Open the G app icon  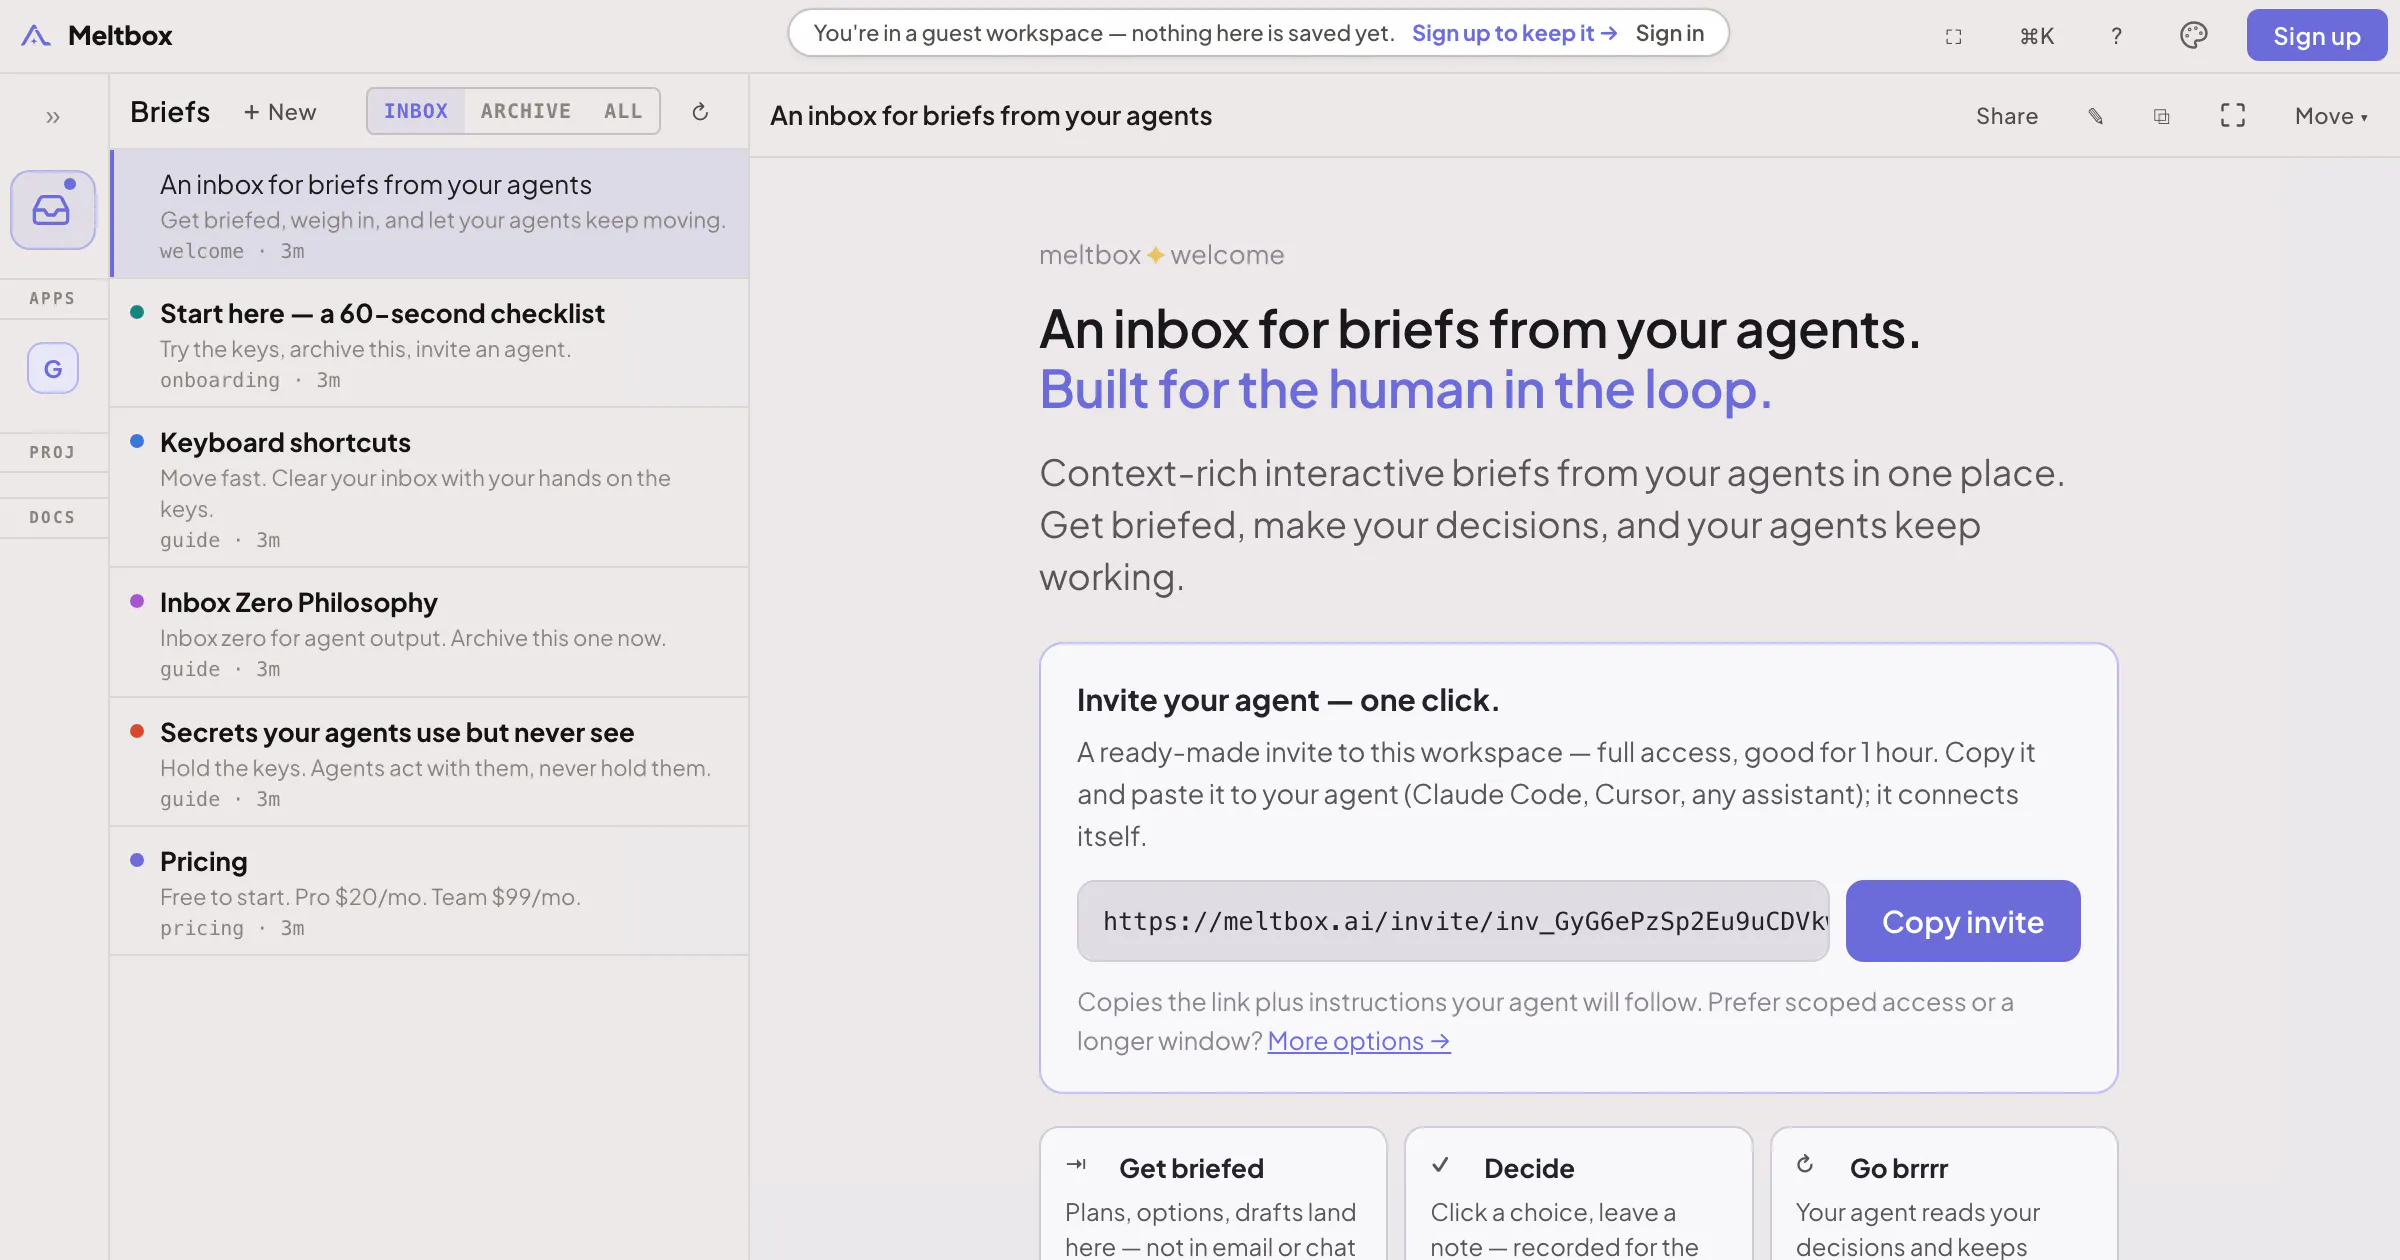[53, 369]
